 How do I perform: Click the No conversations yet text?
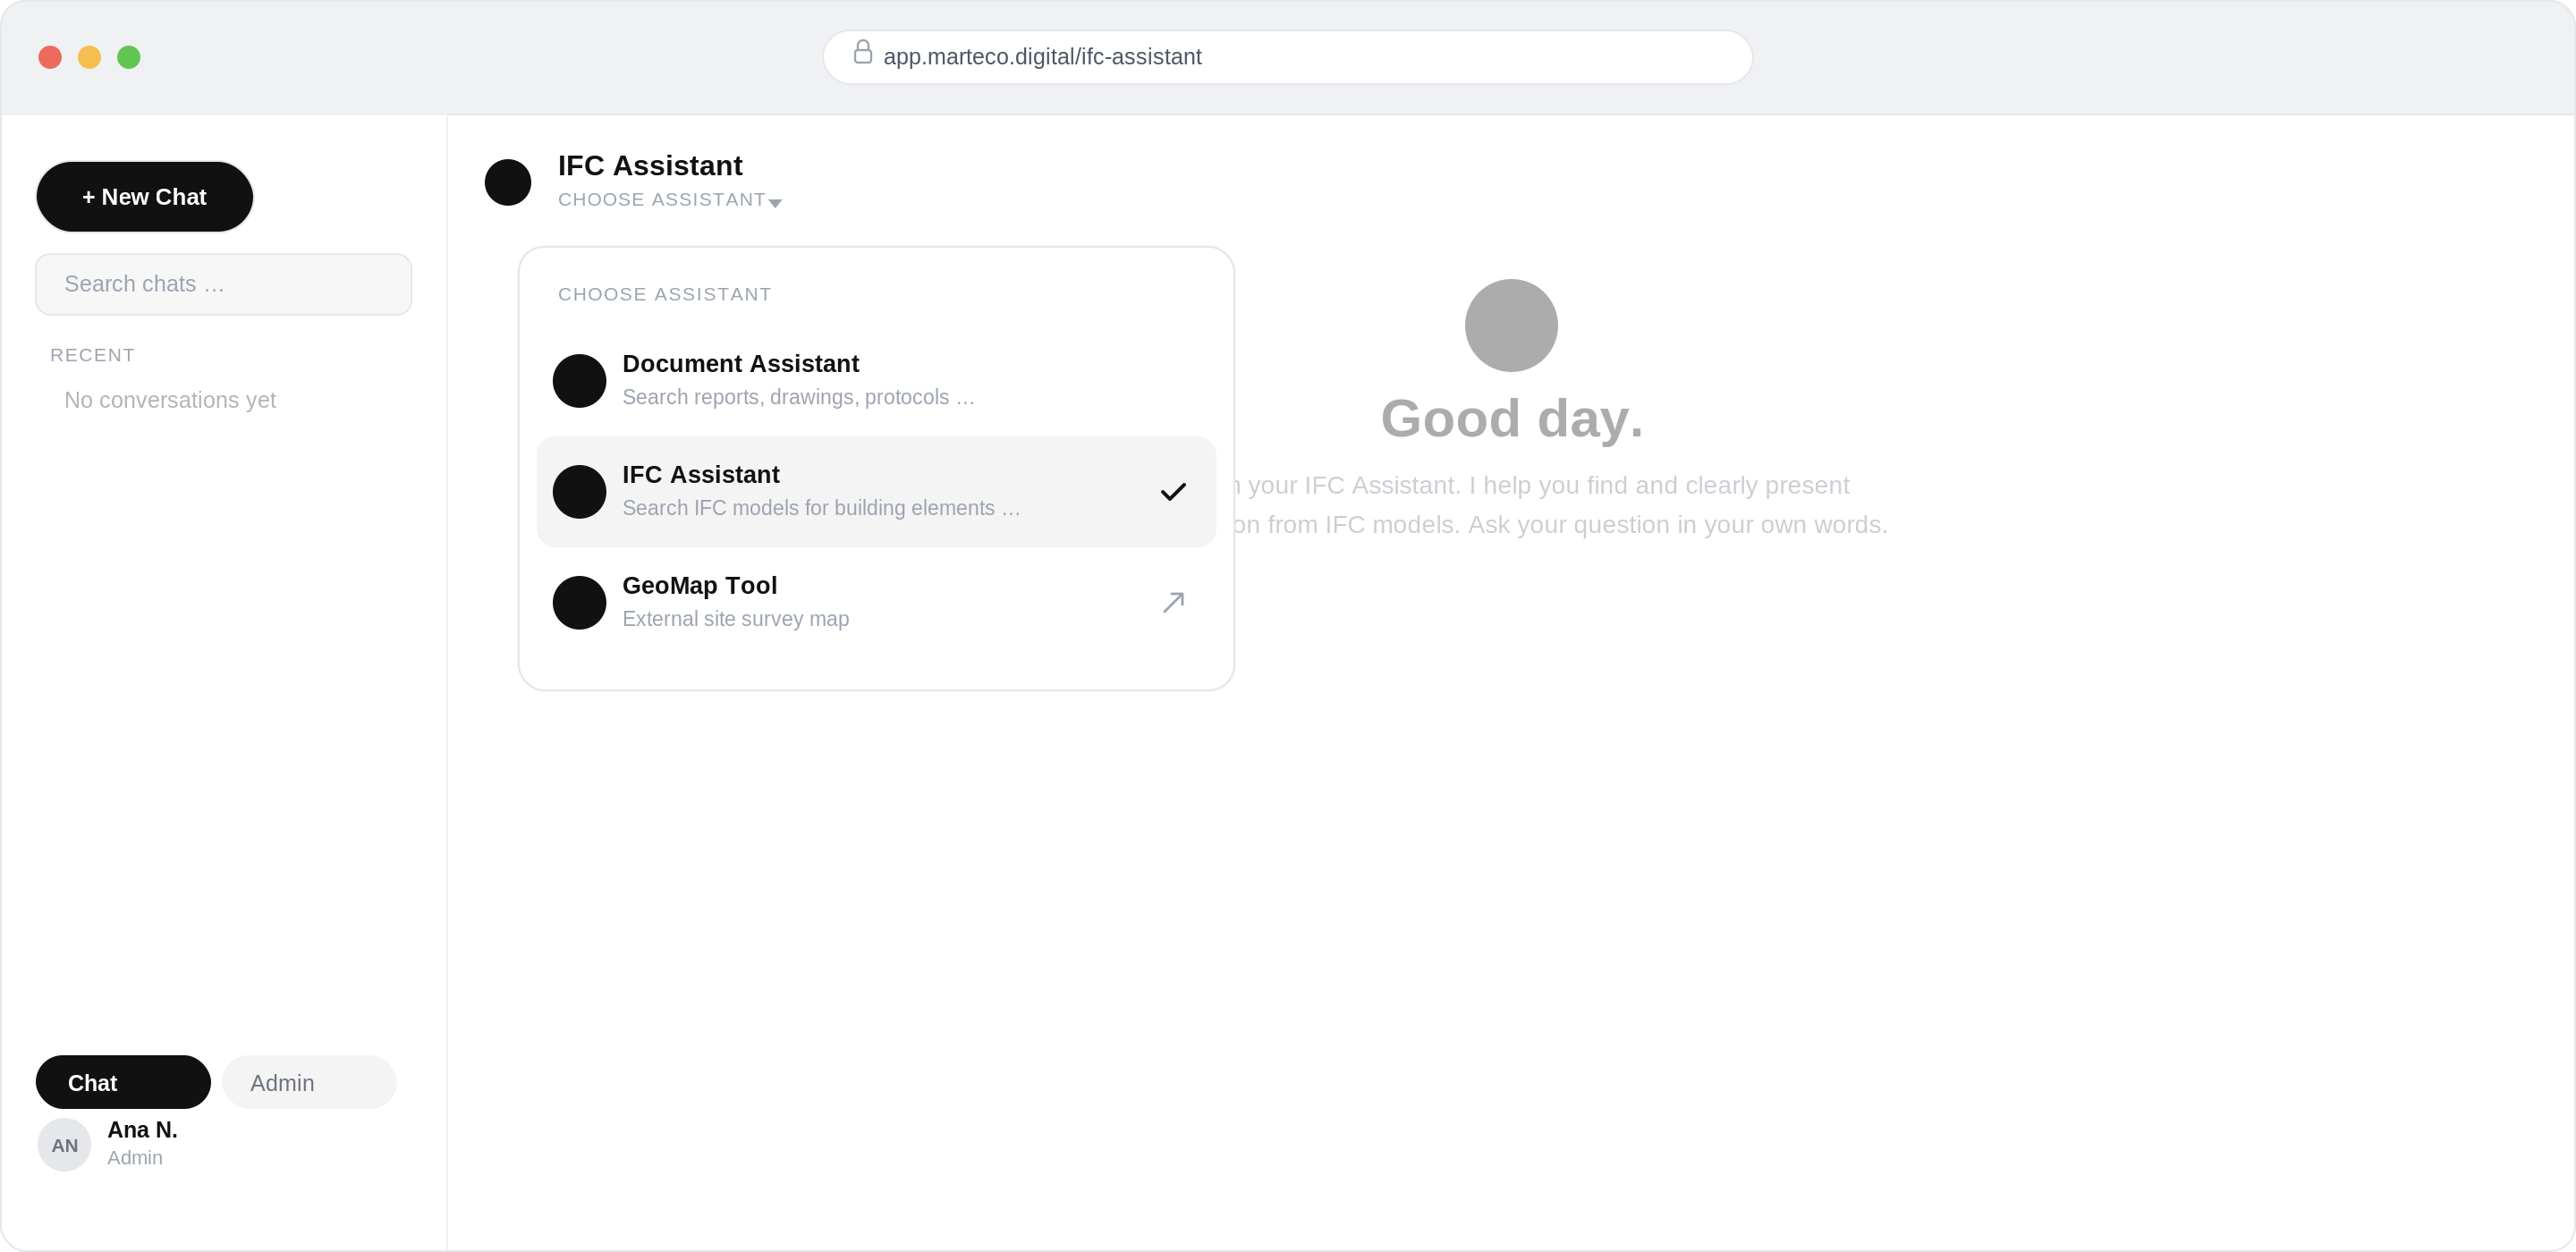coord(170,400)
